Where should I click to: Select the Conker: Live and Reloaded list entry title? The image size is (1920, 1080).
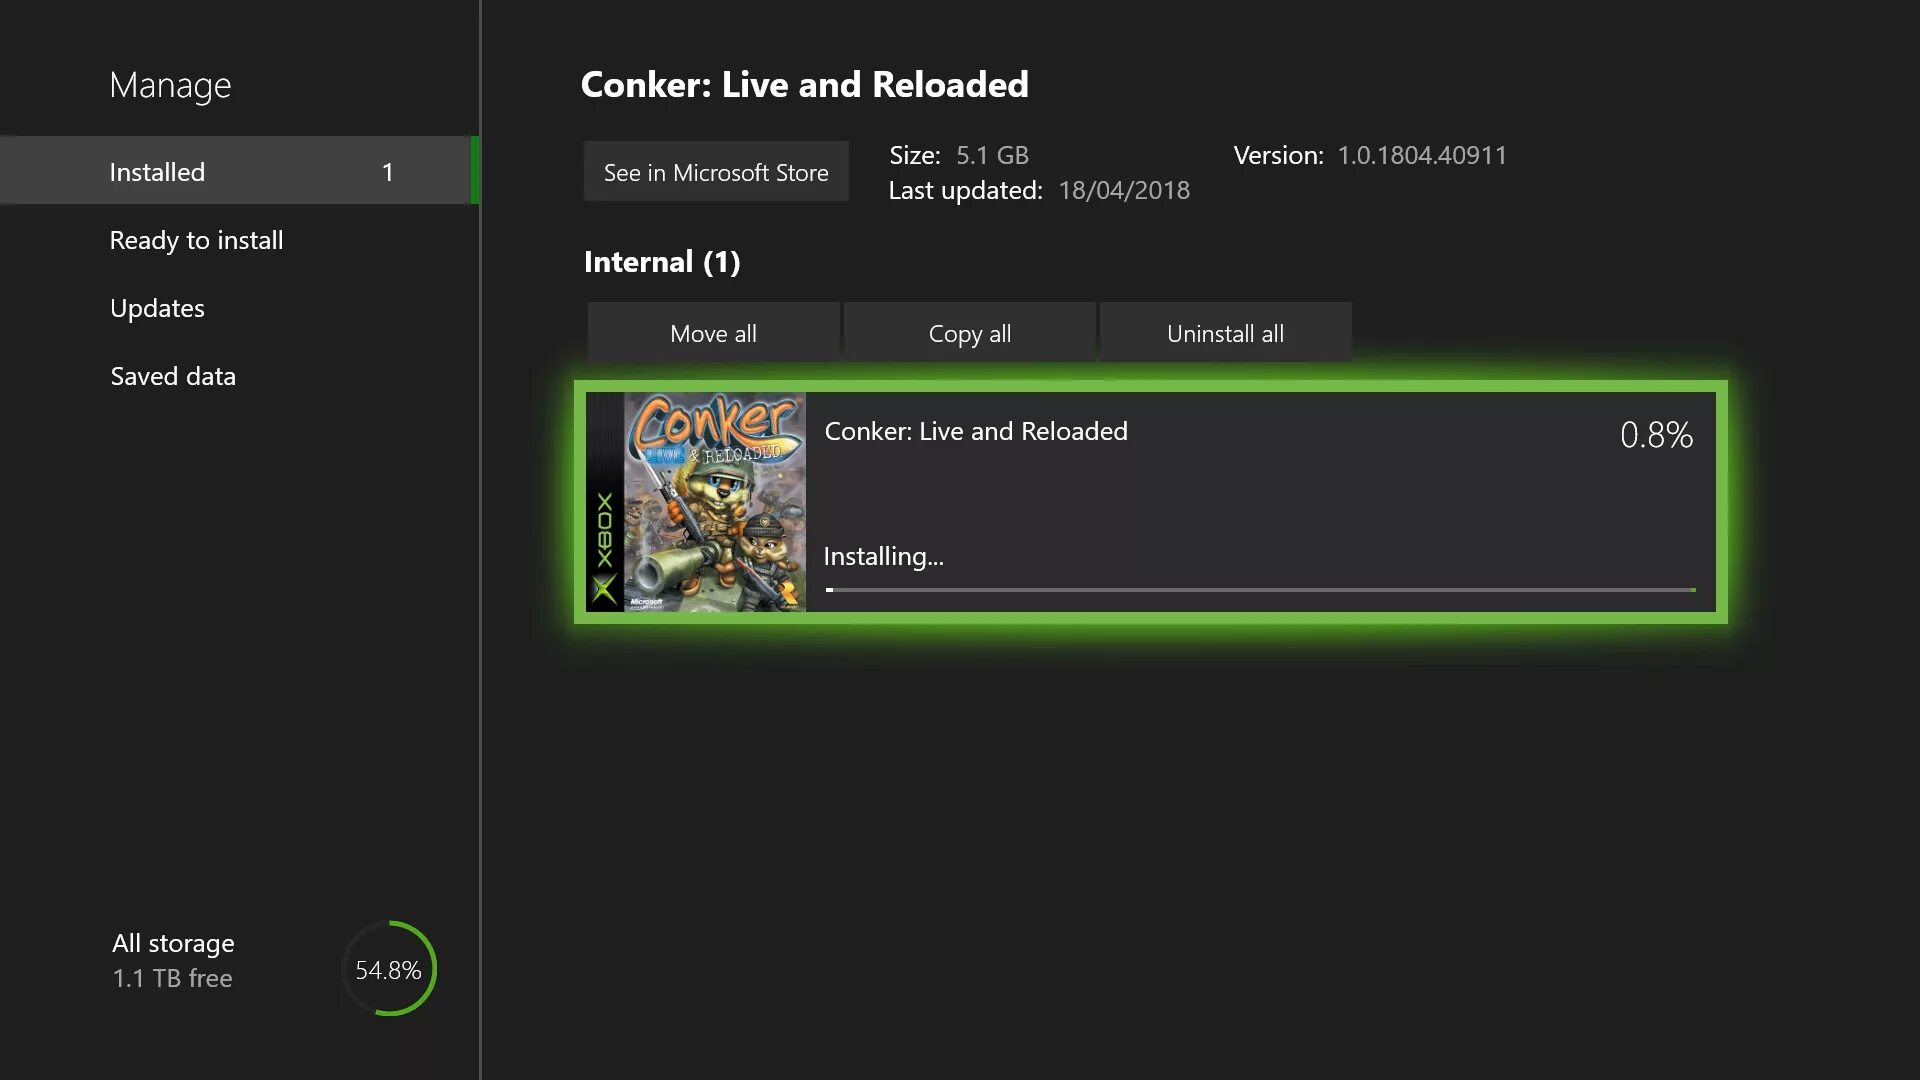[976, 431]
